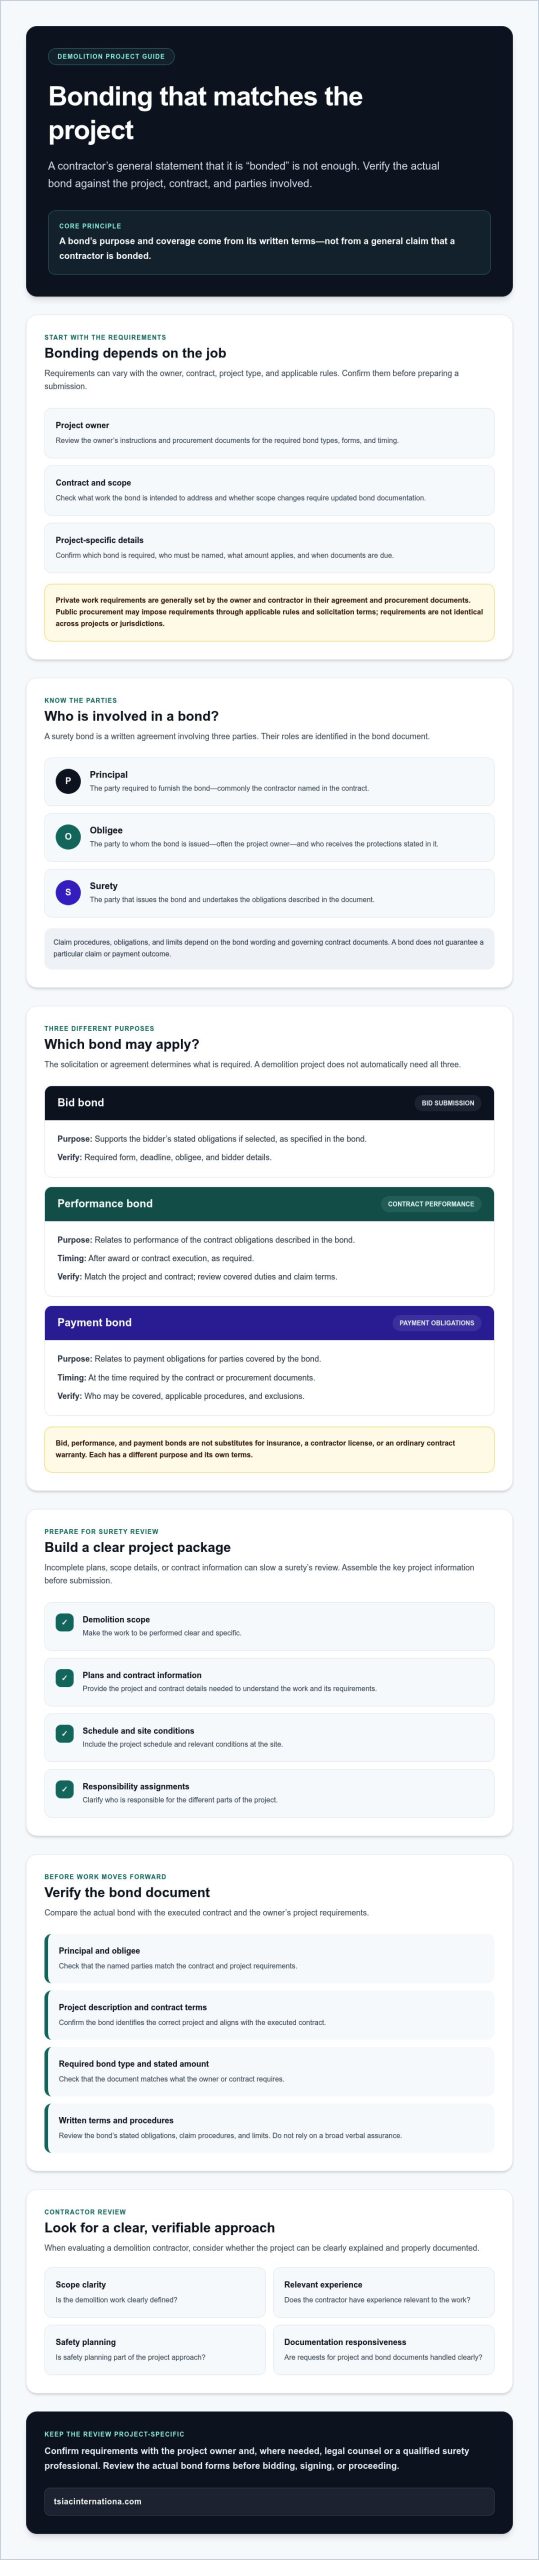Click the Scope clarity card
This screenshot has height=2560, width=539.
tap(155, 2292)
